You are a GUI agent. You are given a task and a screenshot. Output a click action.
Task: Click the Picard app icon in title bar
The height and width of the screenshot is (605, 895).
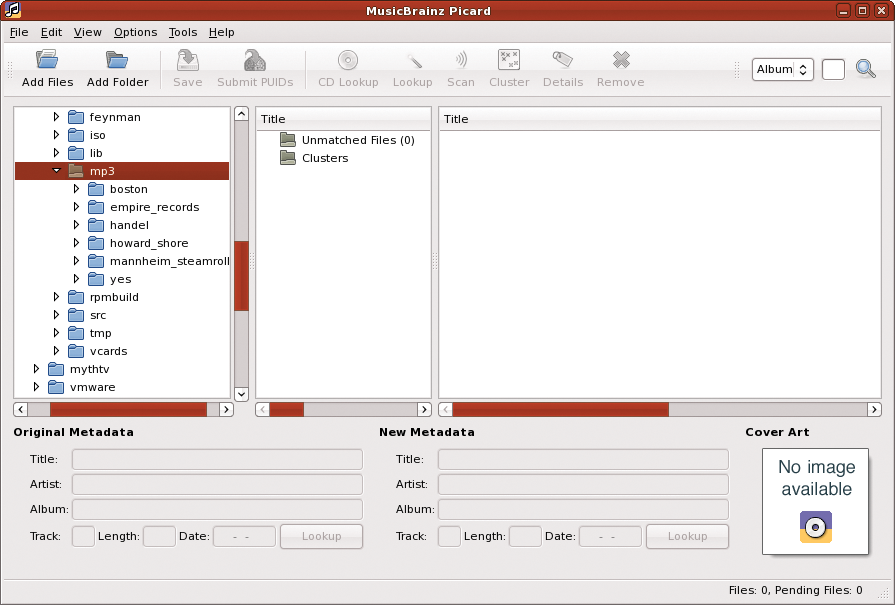pos(12,10)
